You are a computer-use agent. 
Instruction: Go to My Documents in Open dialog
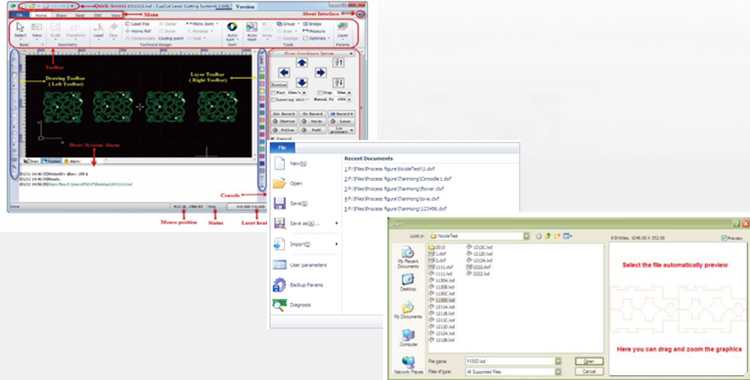point(408,310)
